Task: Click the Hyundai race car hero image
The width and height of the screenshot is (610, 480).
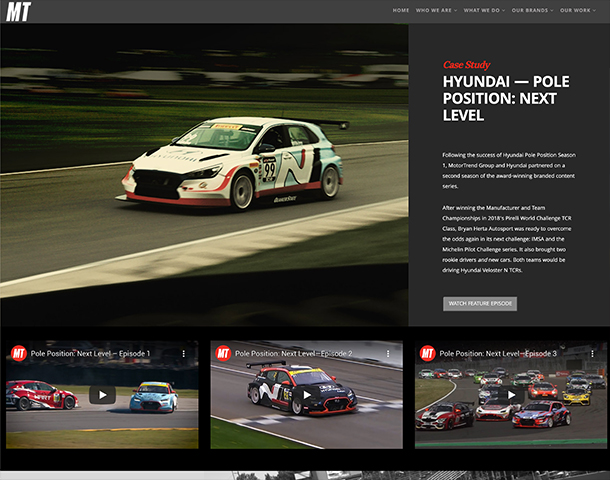Action: [204, 174]
